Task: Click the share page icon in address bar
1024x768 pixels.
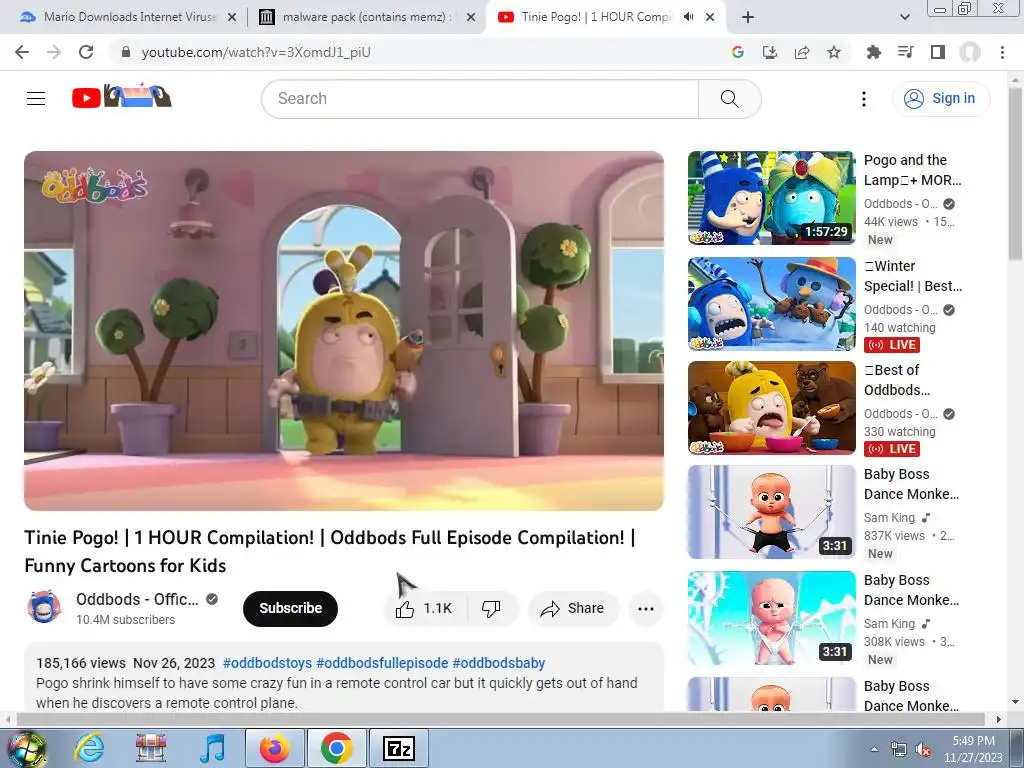Action: (x=802, y=52)
